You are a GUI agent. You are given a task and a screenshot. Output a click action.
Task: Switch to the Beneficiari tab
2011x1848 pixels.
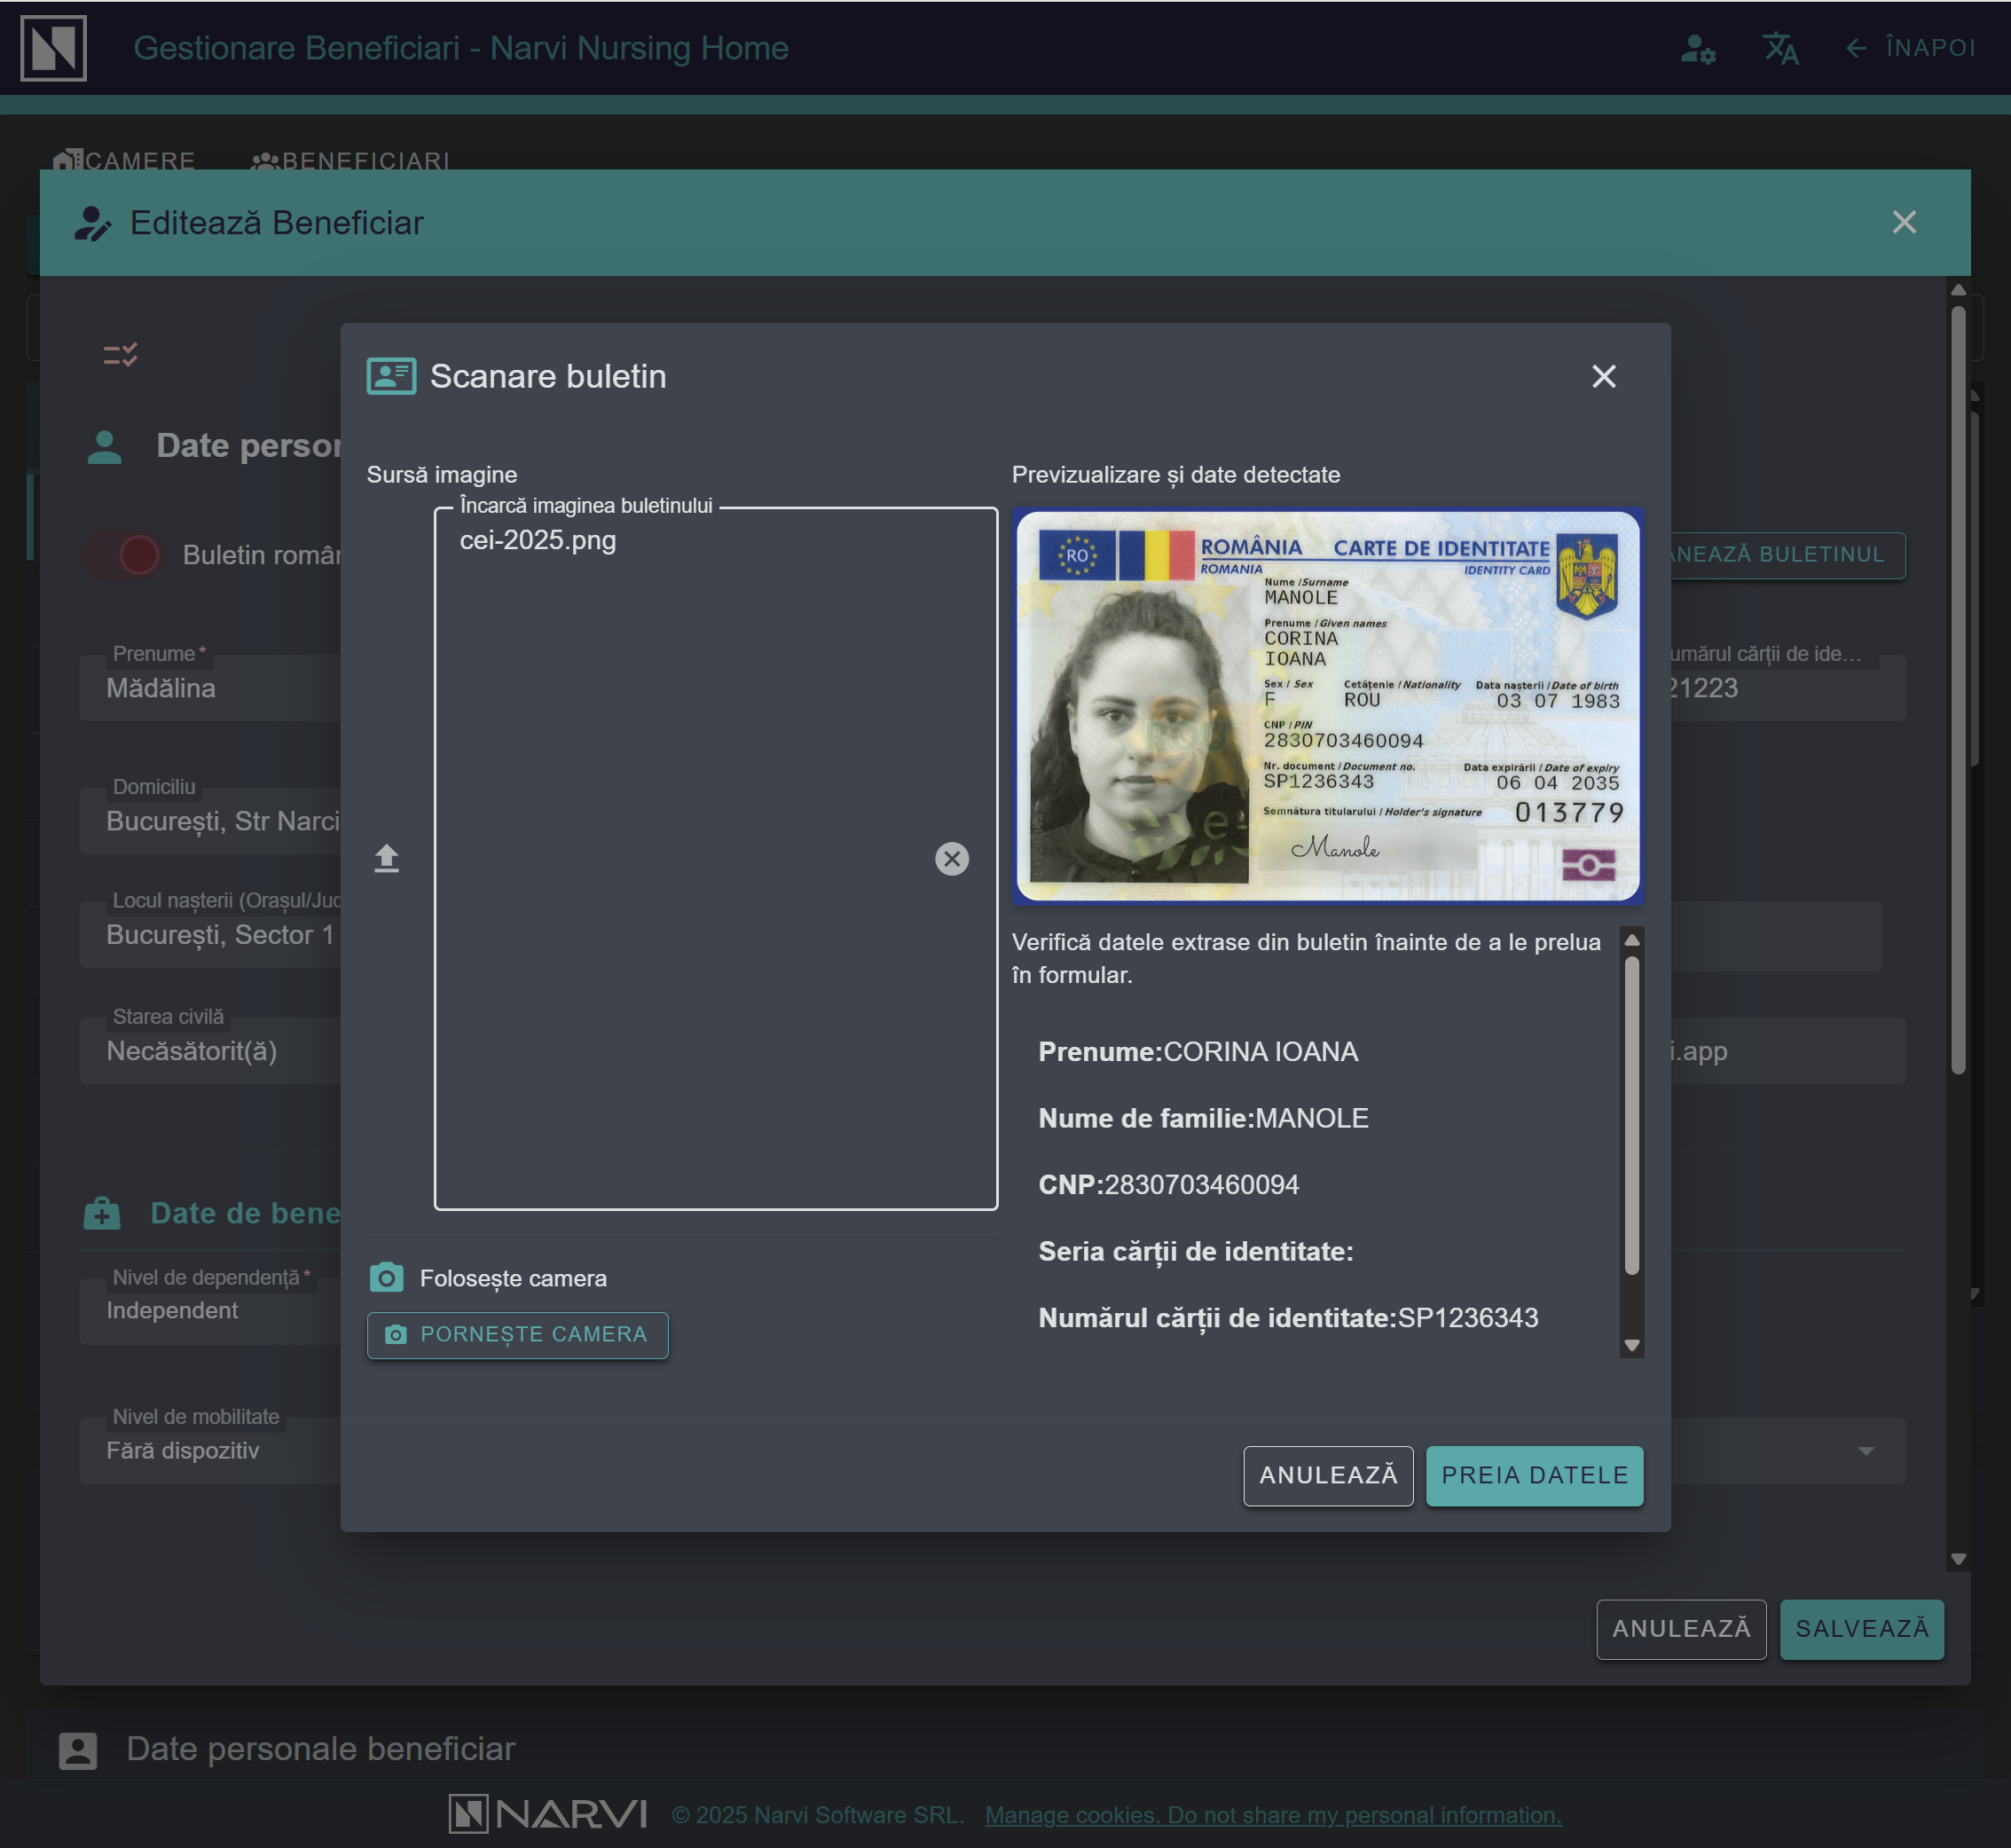pyautogui.click(x=351, y=160)
